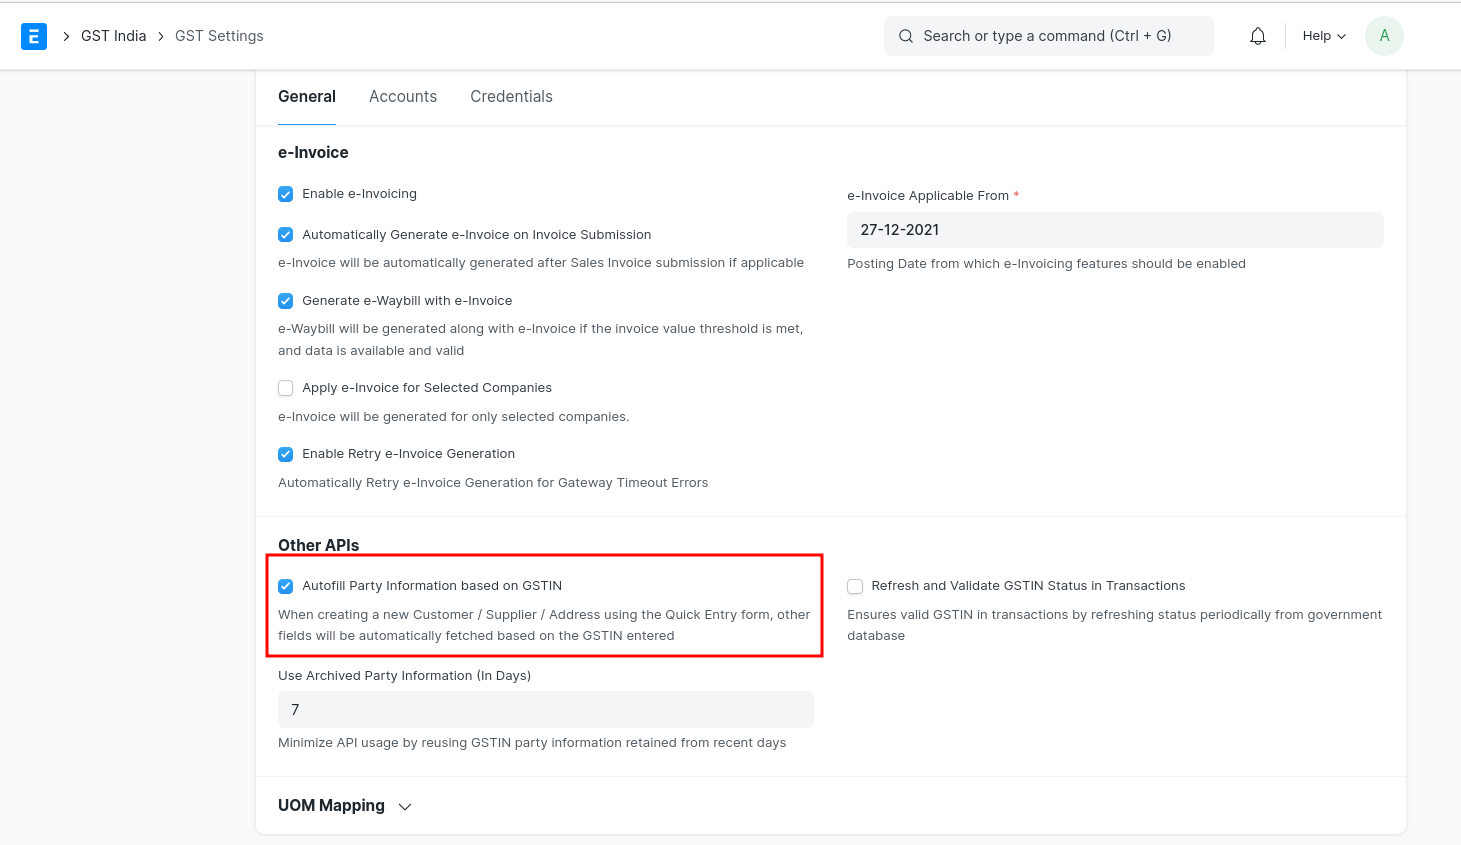Click the breadcrumb chevron before GST India
This screenshot has width=1461, height=845.
(66, 36)
